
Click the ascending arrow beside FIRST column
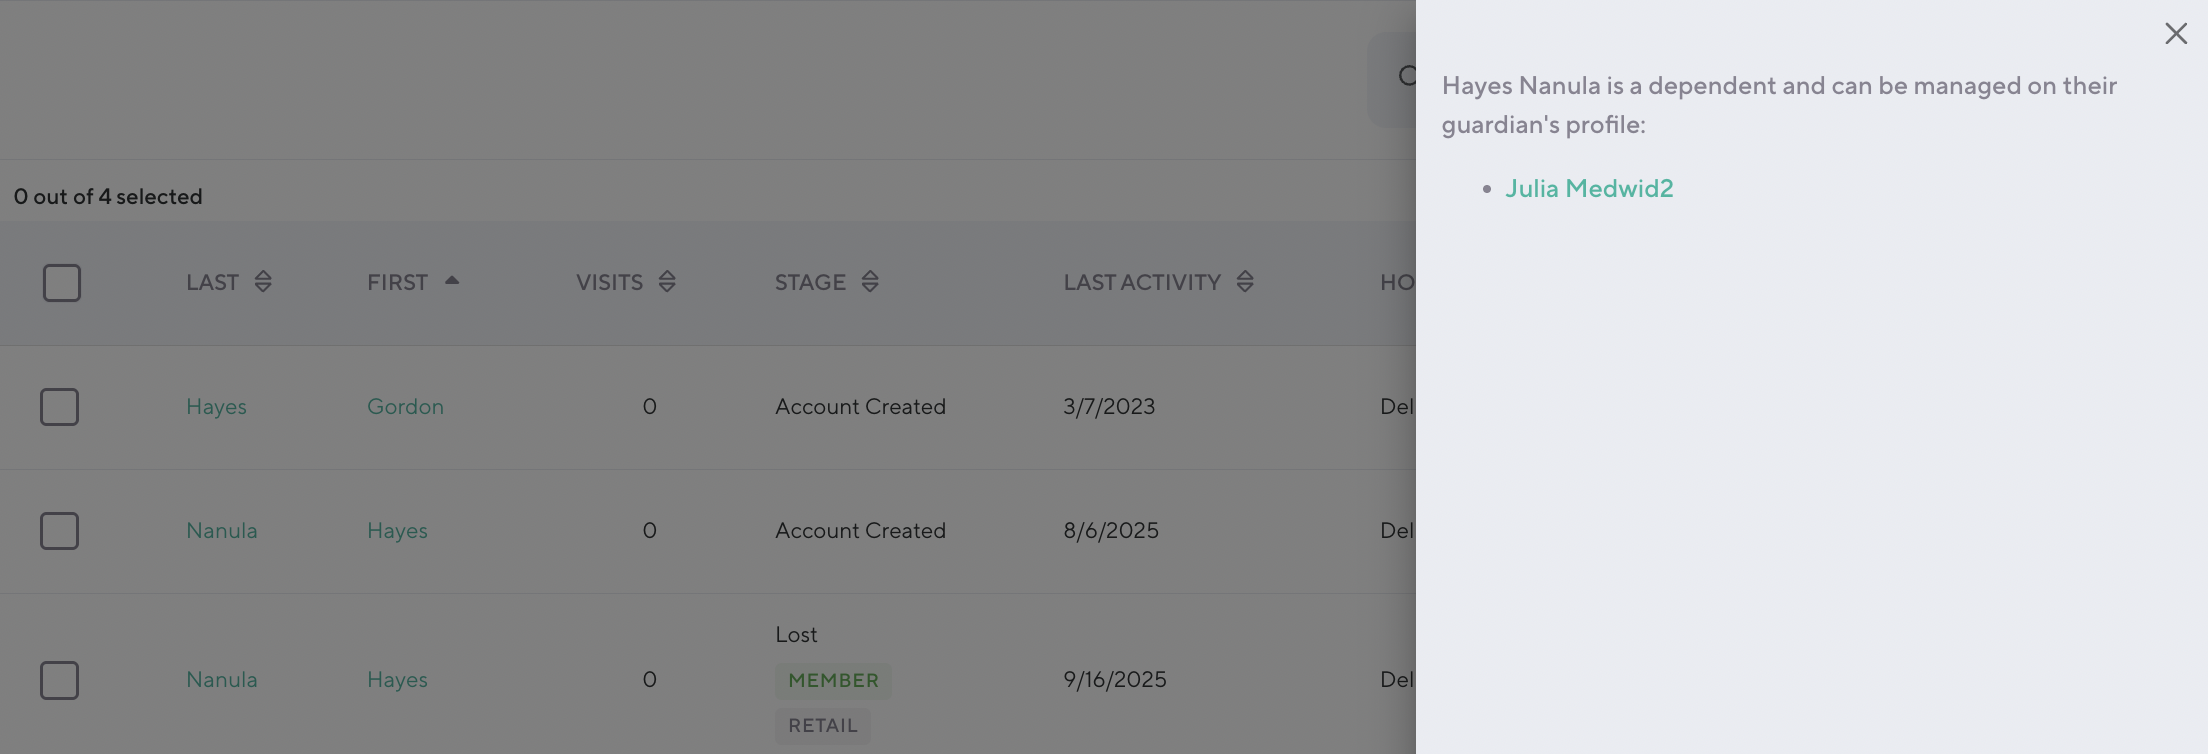(x=452, y=281)
